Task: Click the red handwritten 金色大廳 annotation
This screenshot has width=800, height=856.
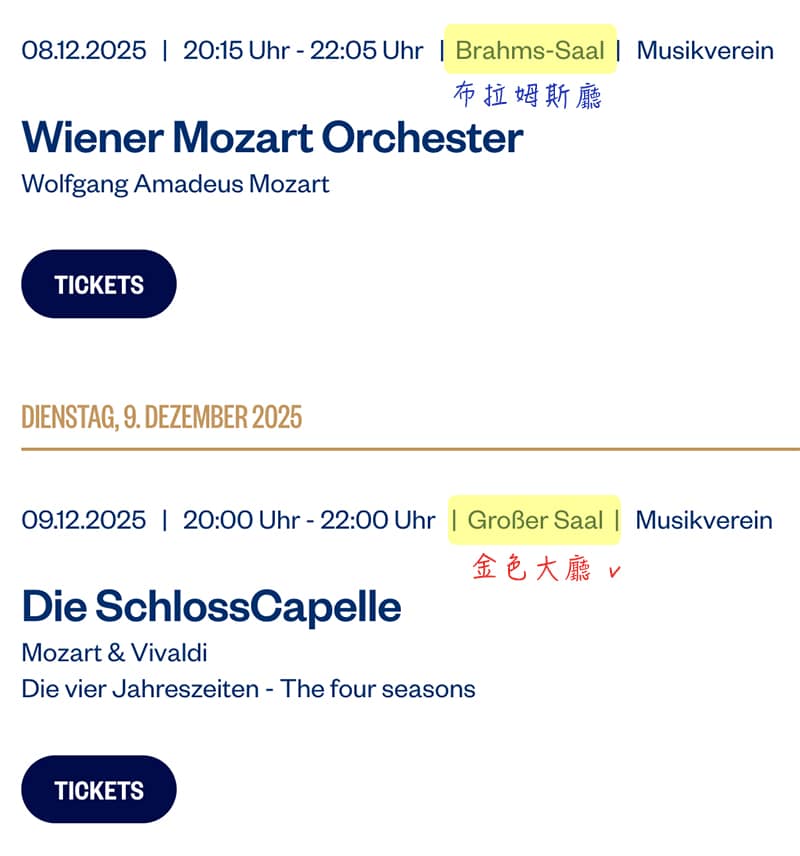Action: 532,570
